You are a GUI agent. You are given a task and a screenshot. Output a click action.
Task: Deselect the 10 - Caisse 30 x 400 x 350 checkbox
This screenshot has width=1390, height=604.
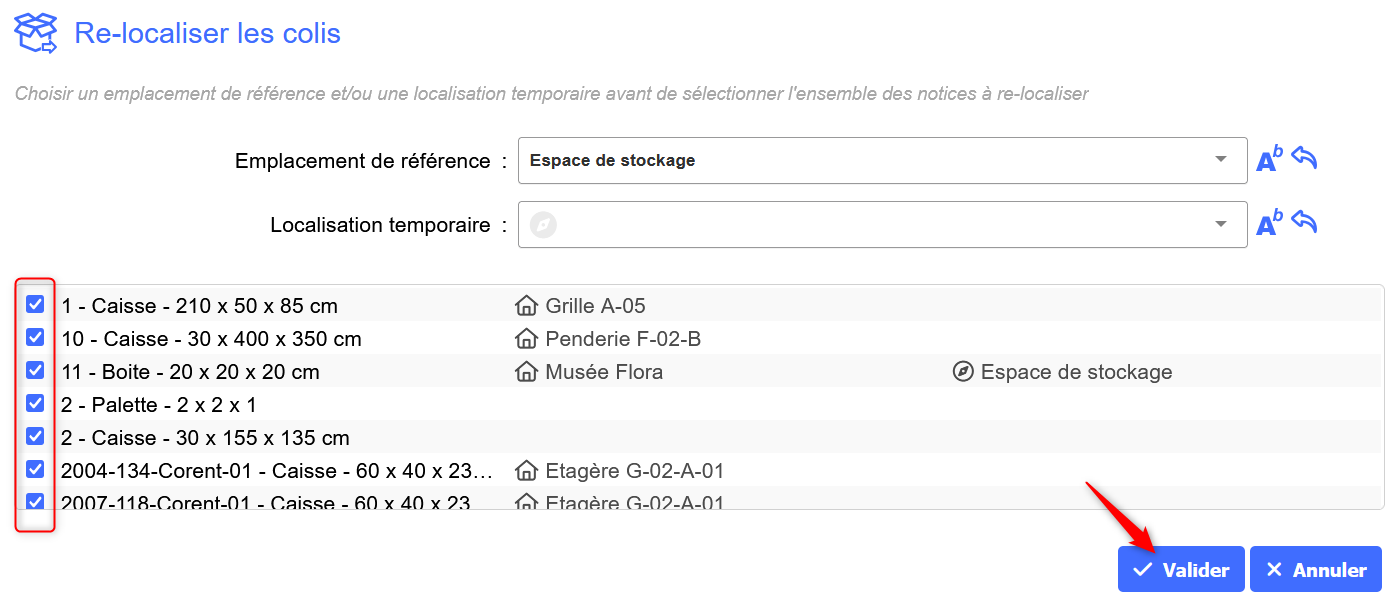[35, 337]
